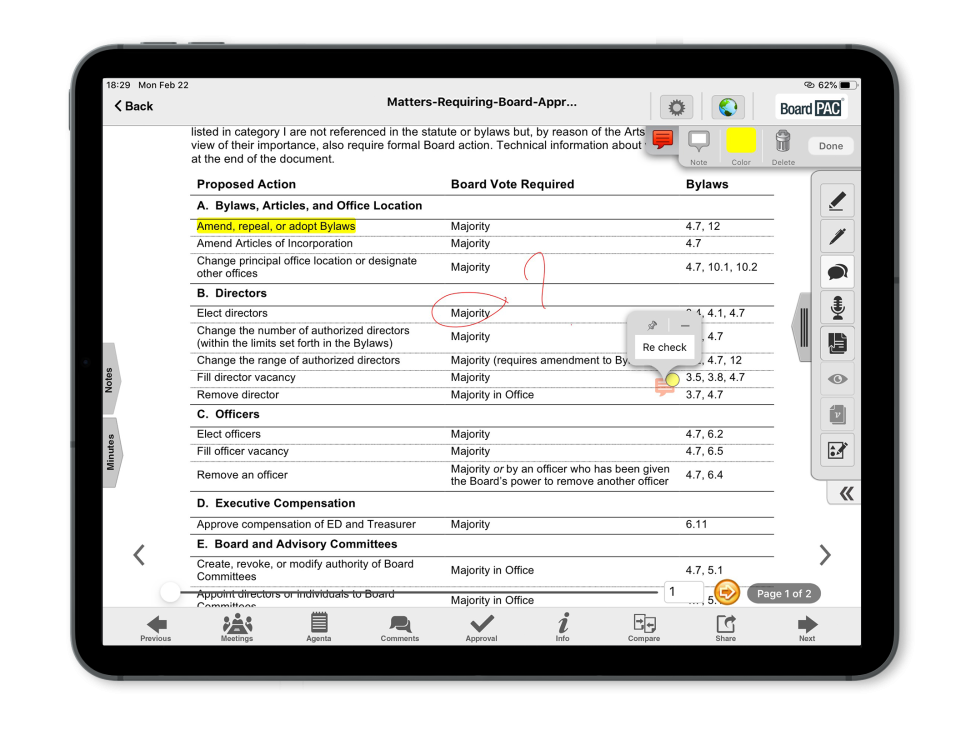Pick the yellow Color swatch
971x730 pixels.
[741, 143]
